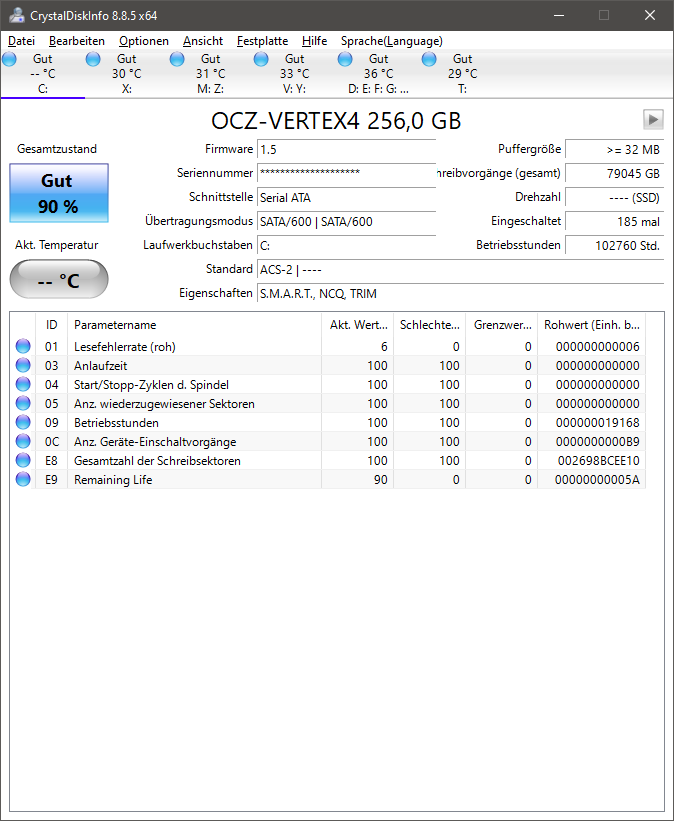Click status orb for disk M: Z:
This screenshot has height=821, width=674.
pos(177,59)
